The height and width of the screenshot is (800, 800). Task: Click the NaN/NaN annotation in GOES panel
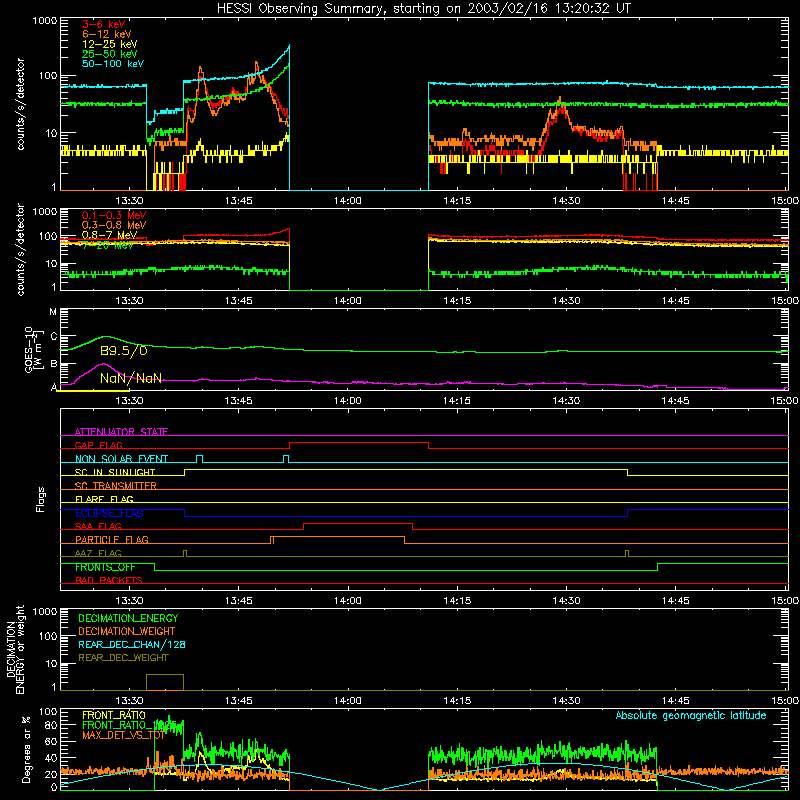131,378
